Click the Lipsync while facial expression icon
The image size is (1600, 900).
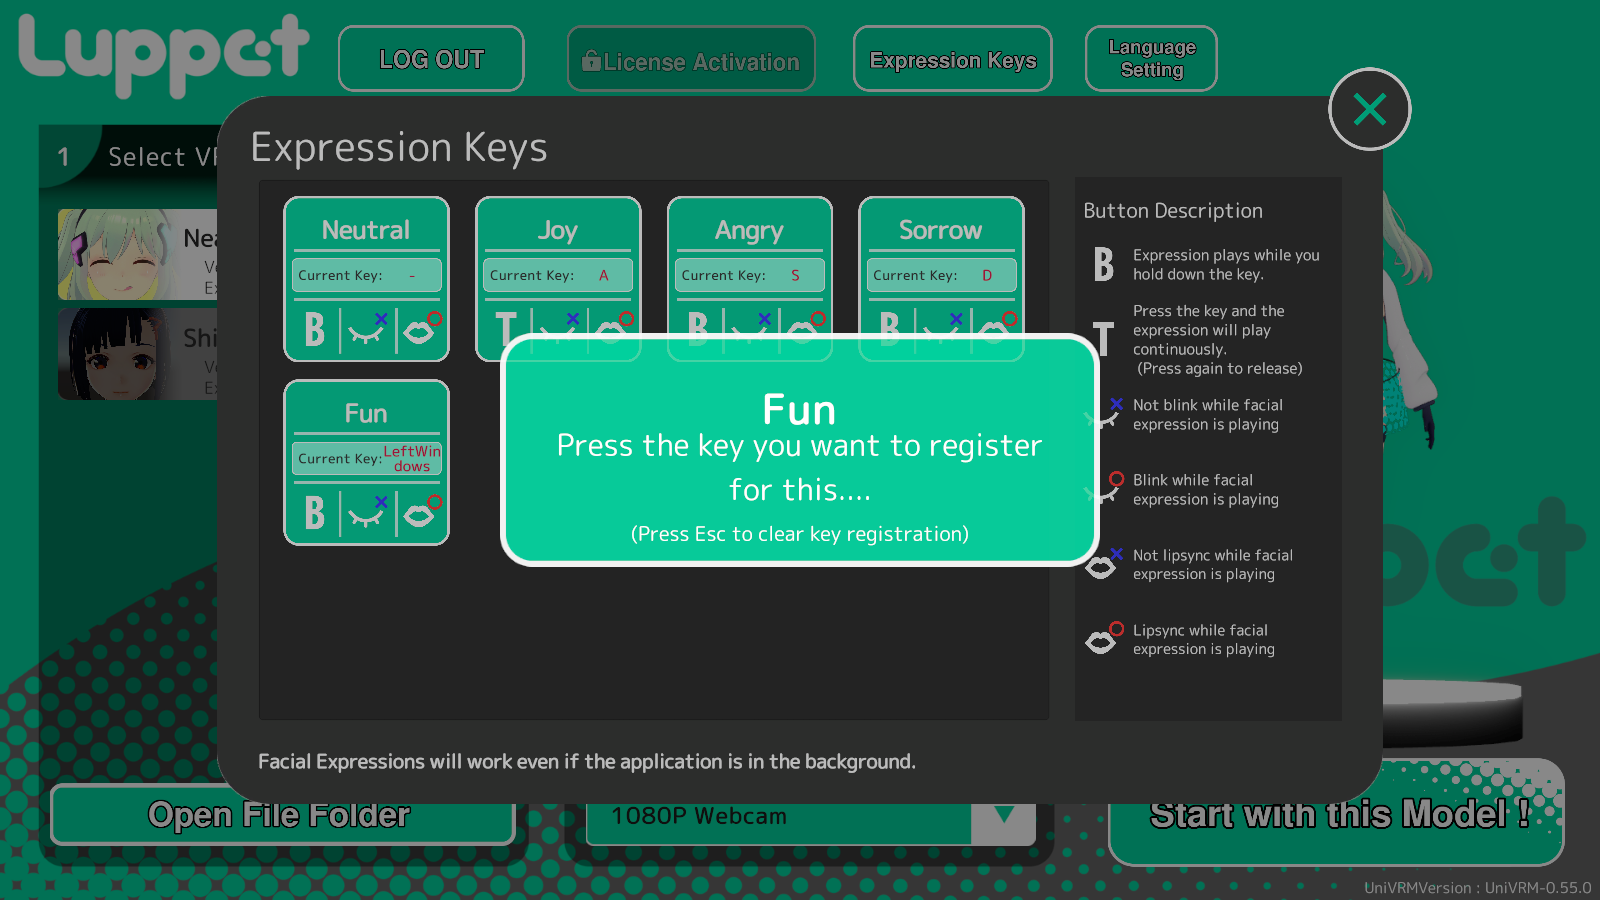[1104, 638]
